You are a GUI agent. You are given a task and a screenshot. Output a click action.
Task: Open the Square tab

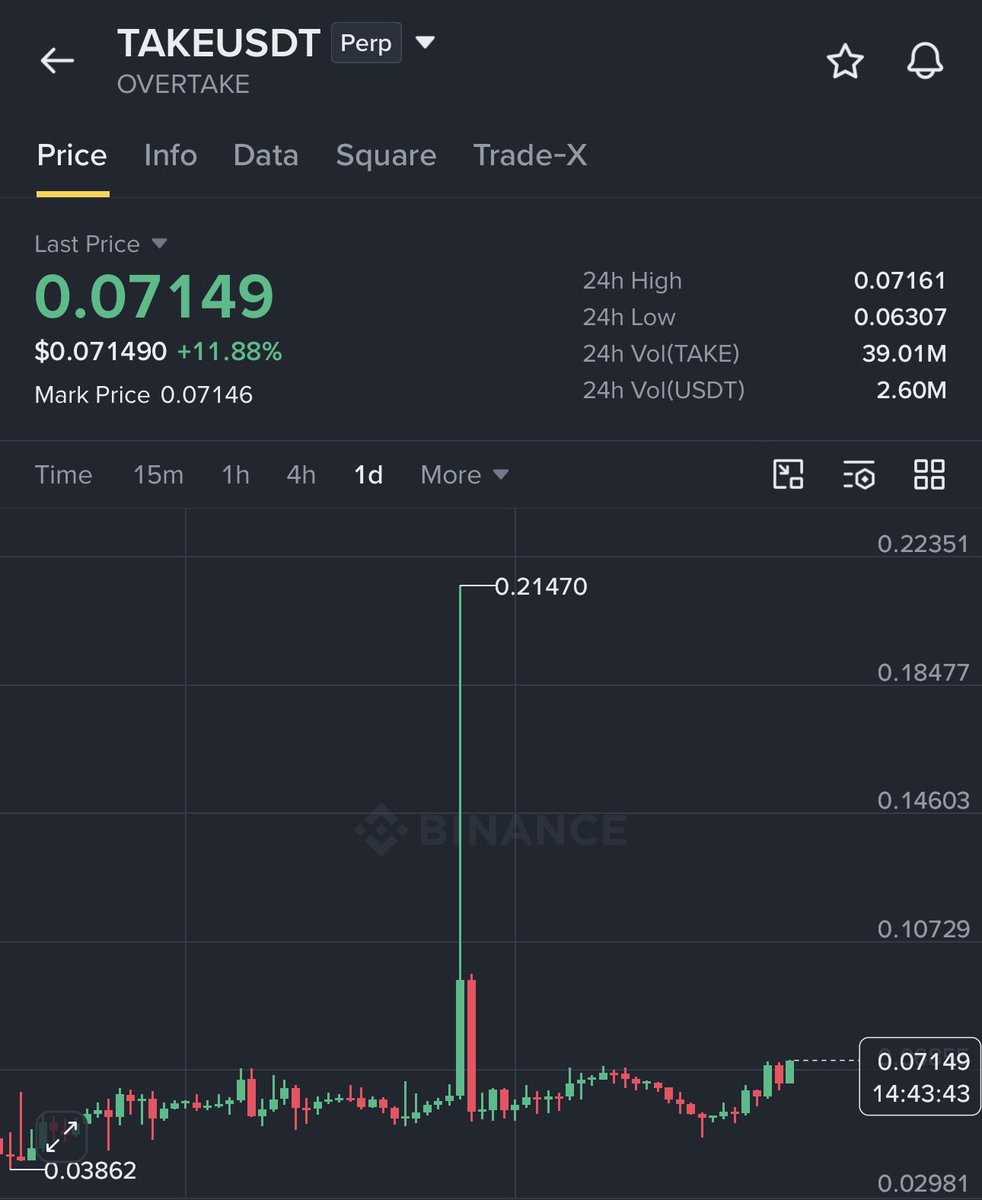(x=386, y=155)
